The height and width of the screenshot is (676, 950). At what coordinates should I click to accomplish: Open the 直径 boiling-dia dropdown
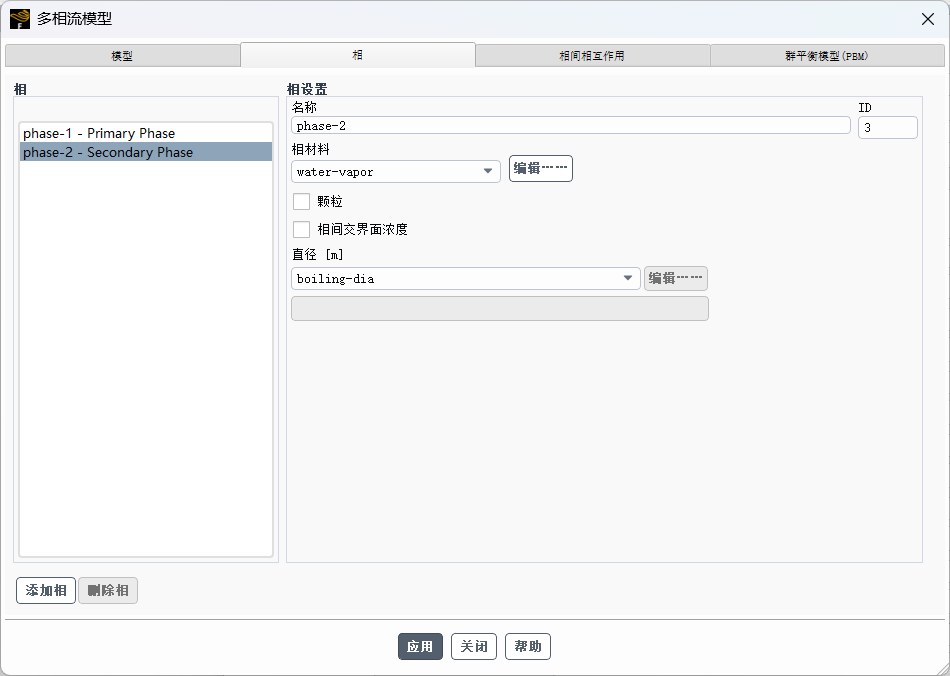pyautogui.click(x=465, y=279)
